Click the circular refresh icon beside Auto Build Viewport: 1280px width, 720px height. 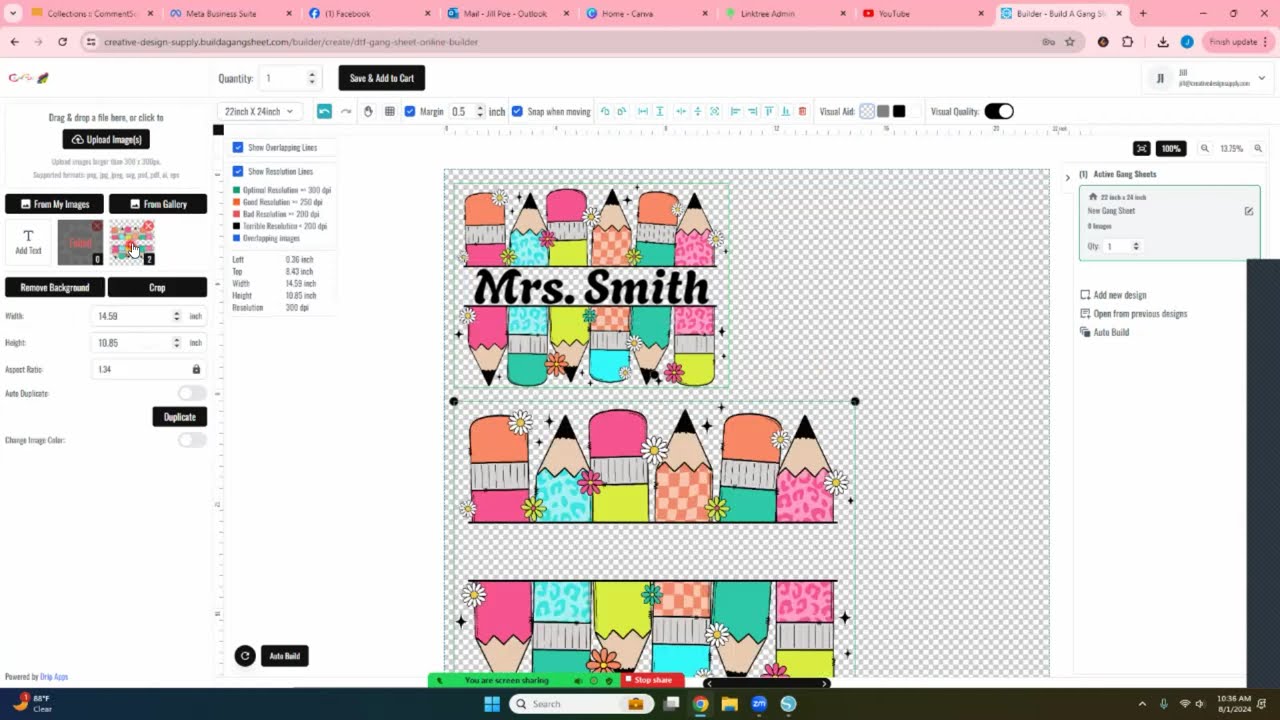245,656
